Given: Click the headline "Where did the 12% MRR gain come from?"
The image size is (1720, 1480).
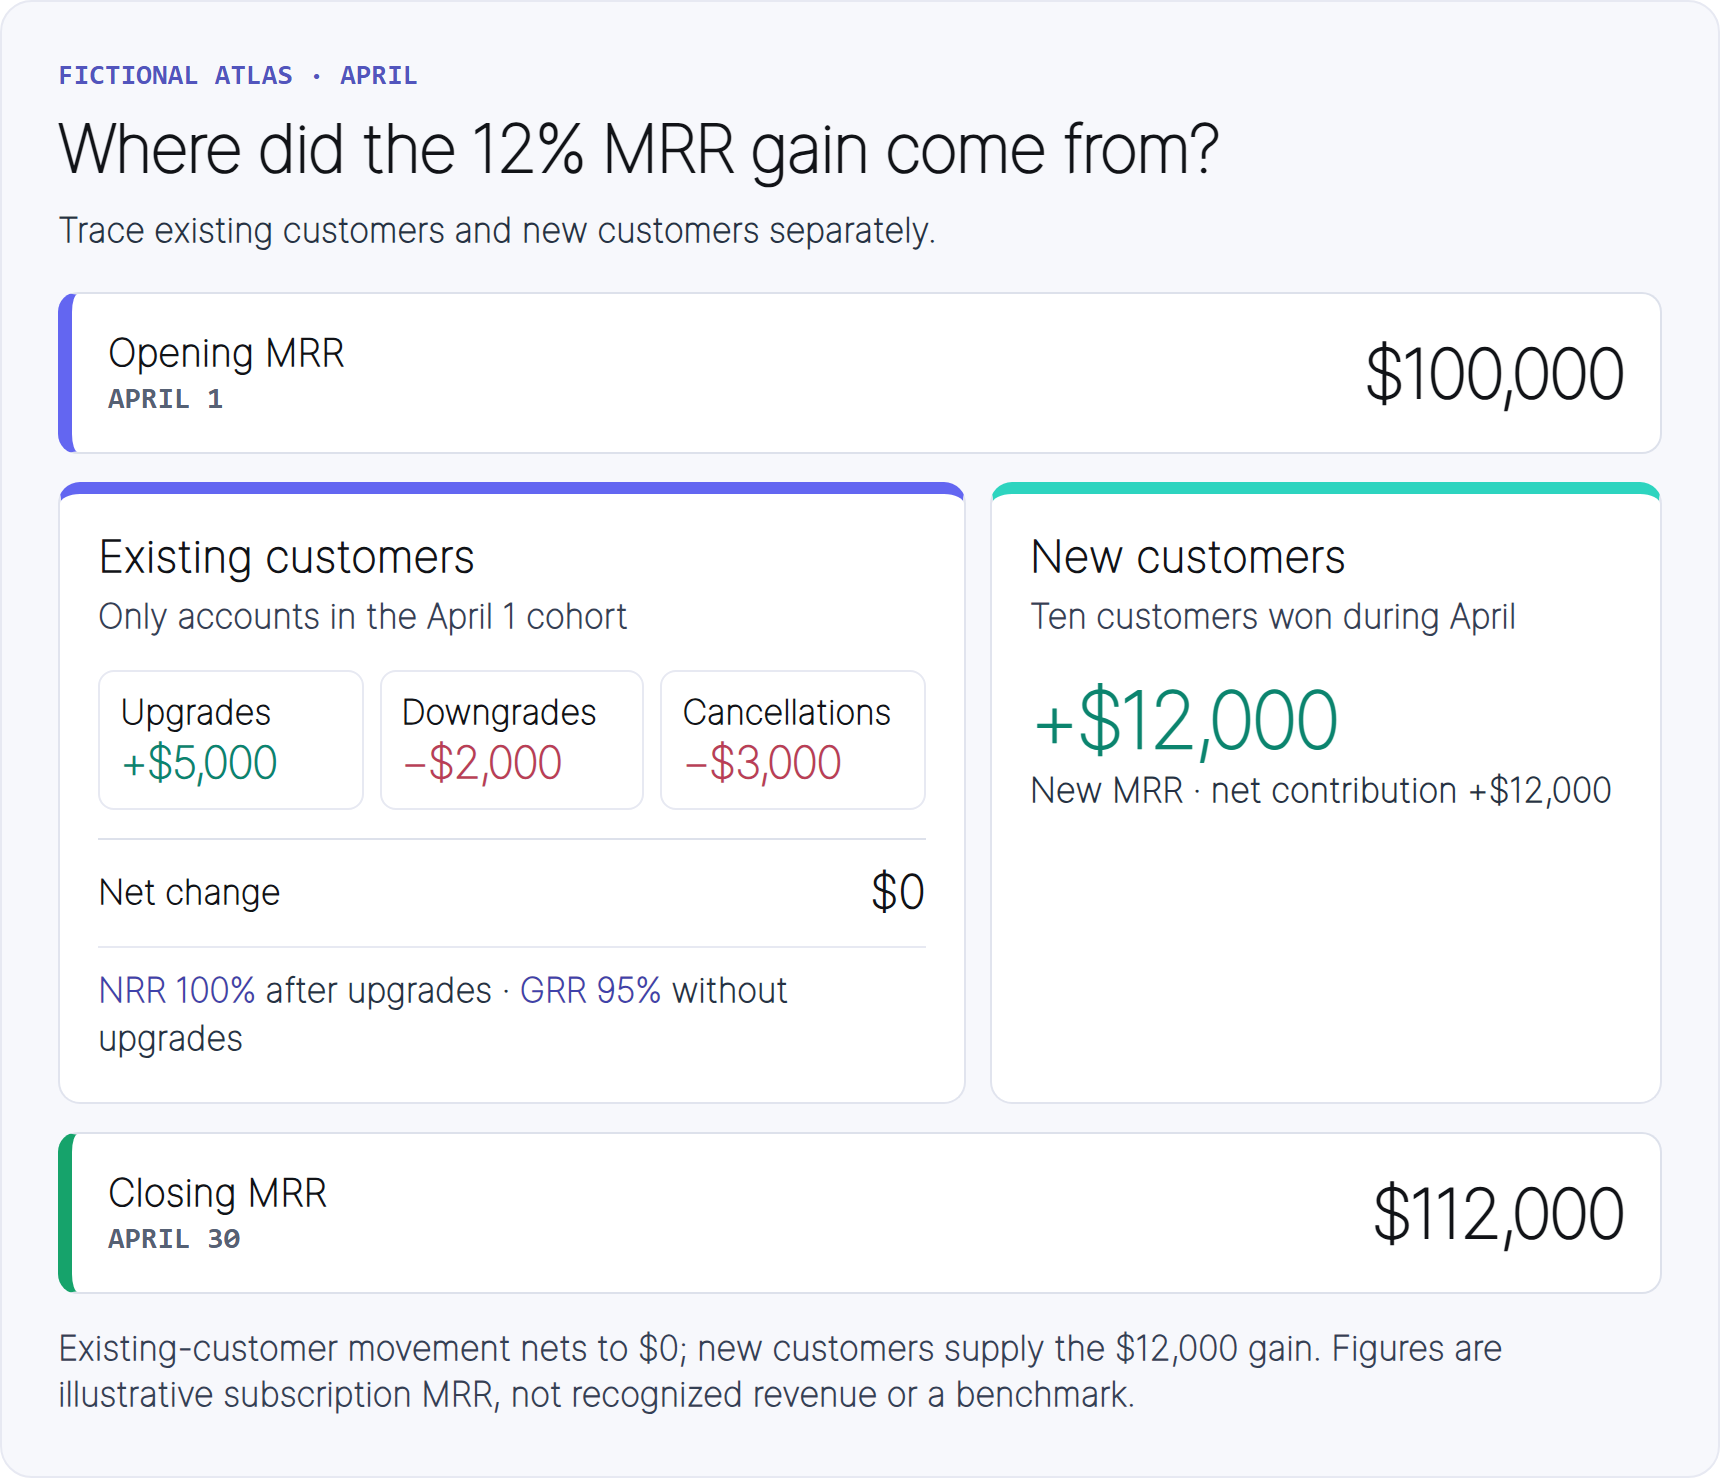Looking at the screenshot, I should [638, 150].
